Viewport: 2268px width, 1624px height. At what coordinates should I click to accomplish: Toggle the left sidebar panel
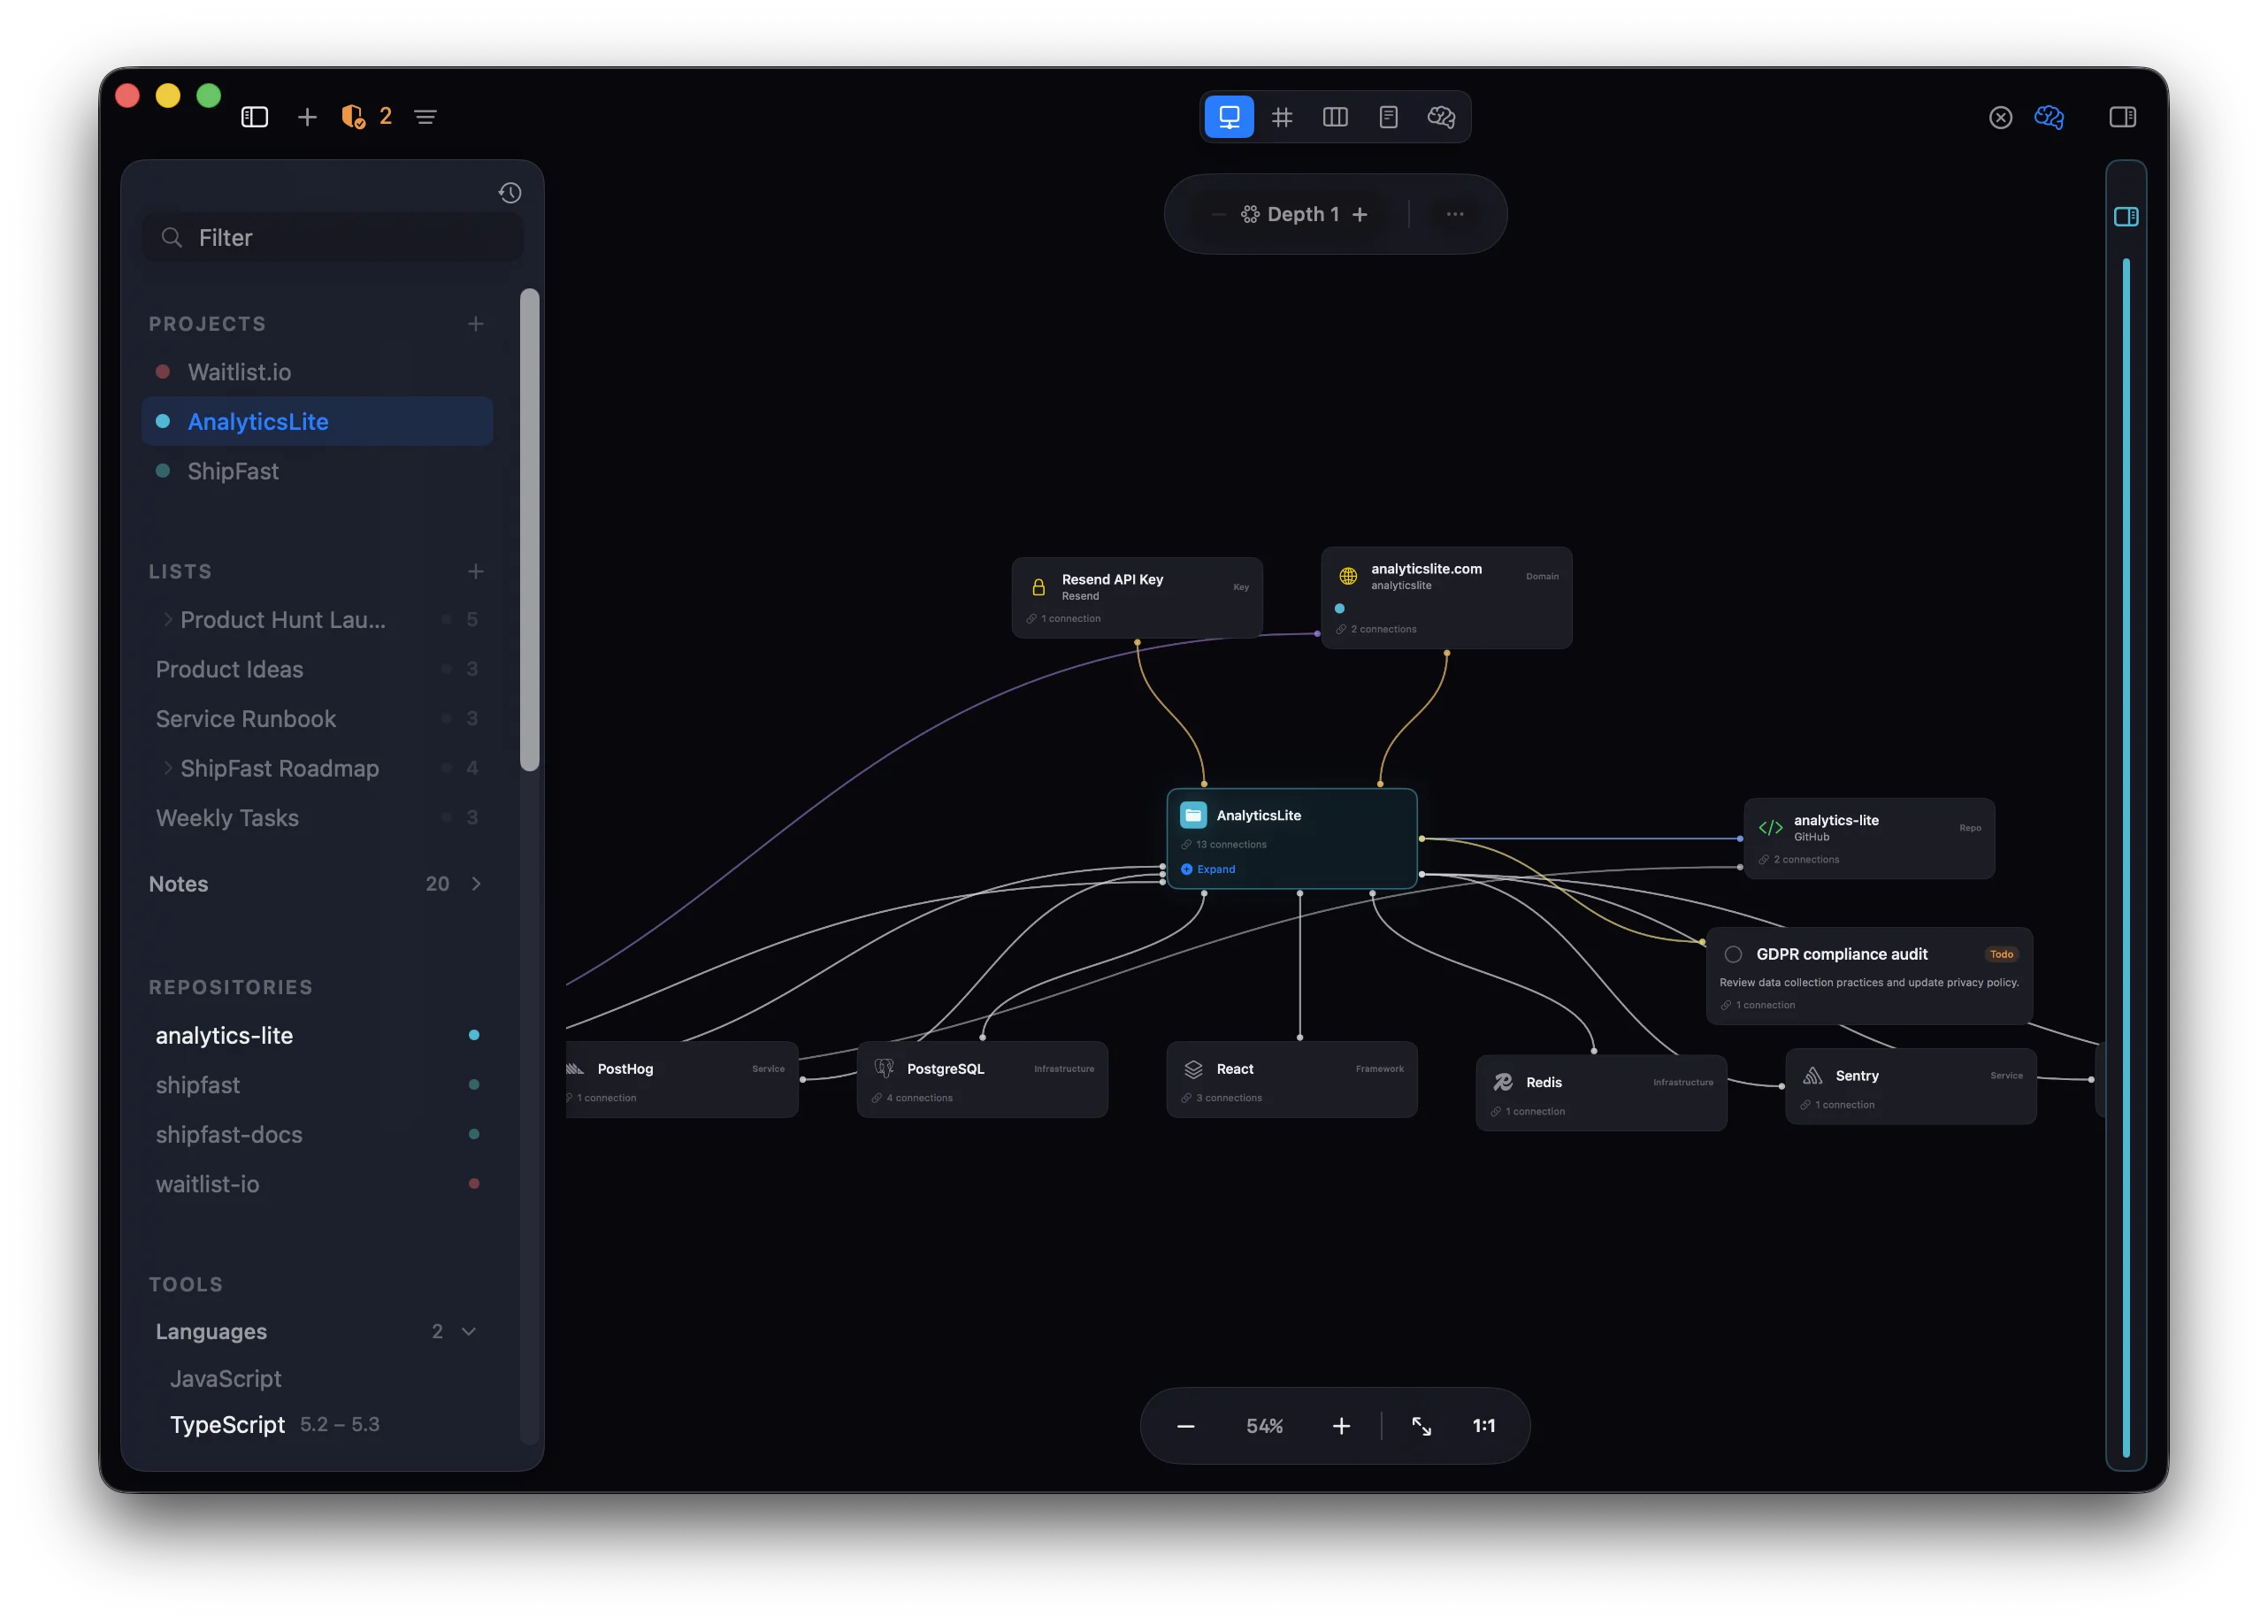tap(255, 117)
